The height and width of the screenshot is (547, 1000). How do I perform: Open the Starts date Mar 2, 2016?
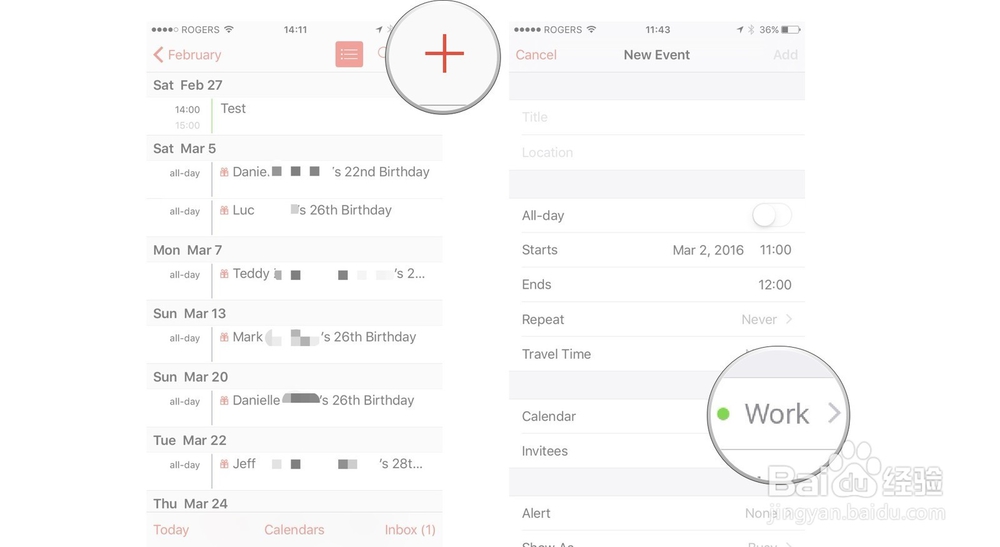(x=708, y=250)
